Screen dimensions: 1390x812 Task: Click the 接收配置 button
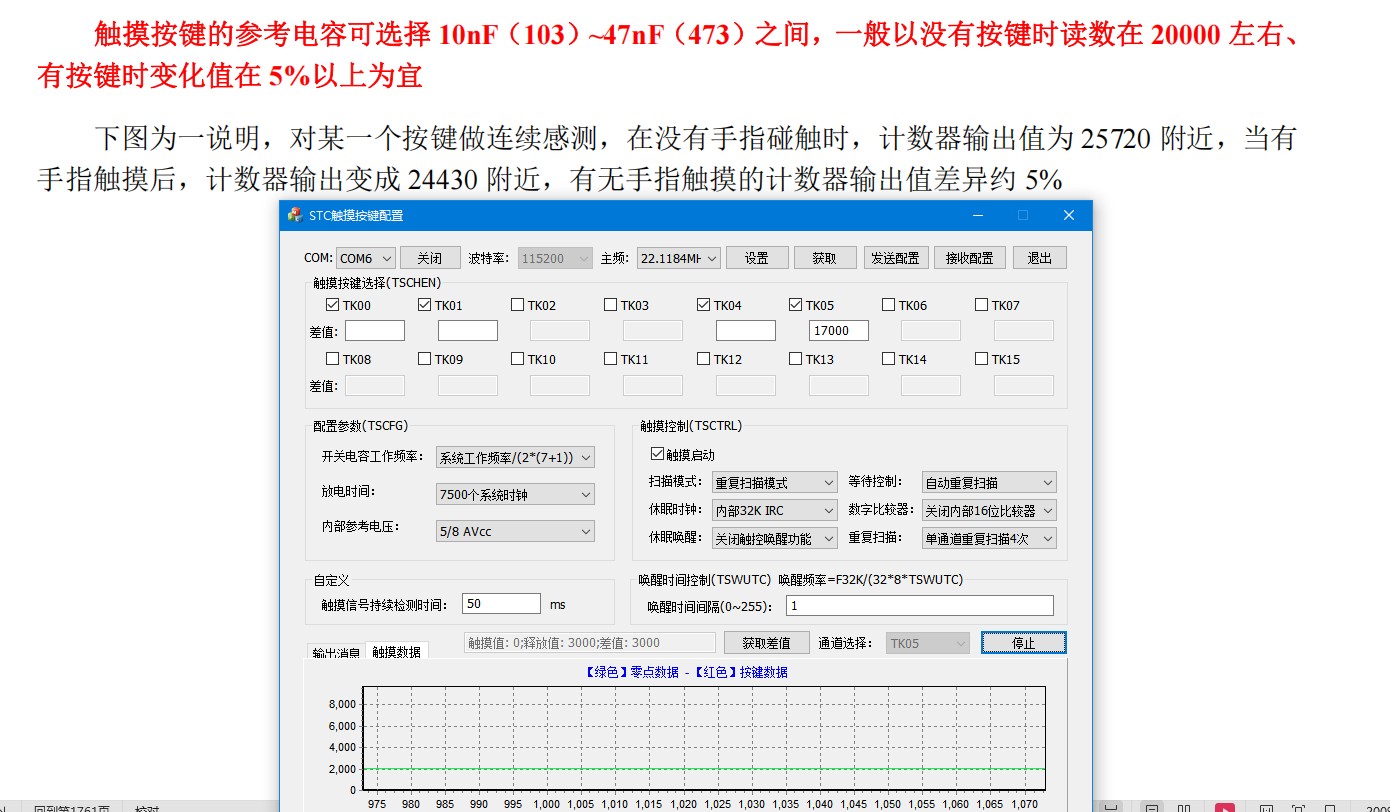[x=970, y=258]
